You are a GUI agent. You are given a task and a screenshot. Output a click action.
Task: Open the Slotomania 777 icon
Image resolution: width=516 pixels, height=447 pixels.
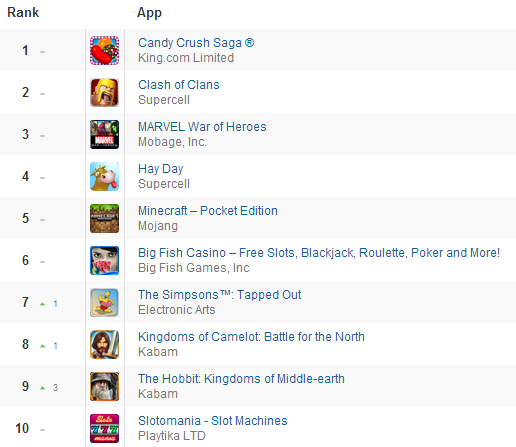point(104,428)
